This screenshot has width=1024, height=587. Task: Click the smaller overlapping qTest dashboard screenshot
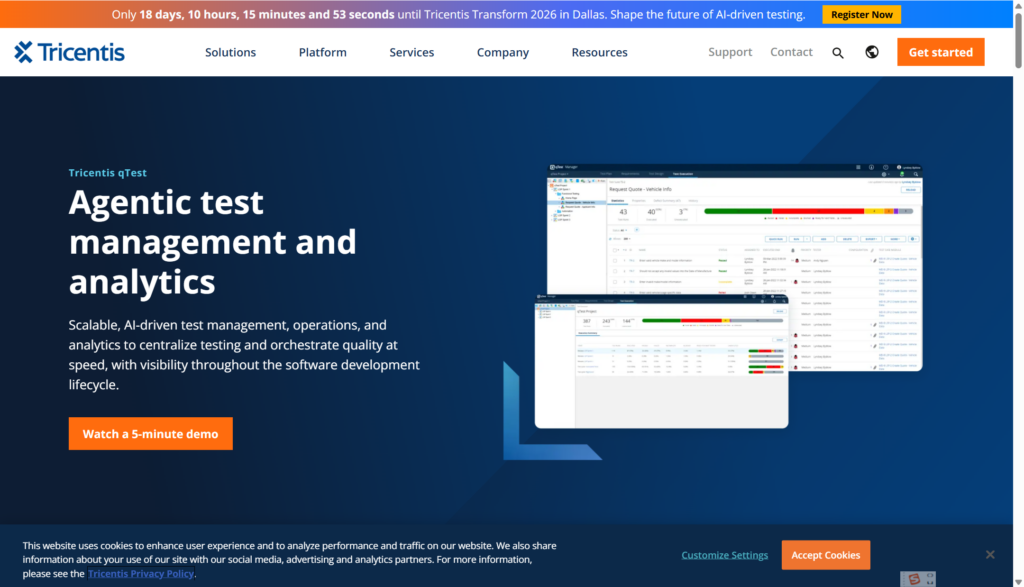point(661,361)
